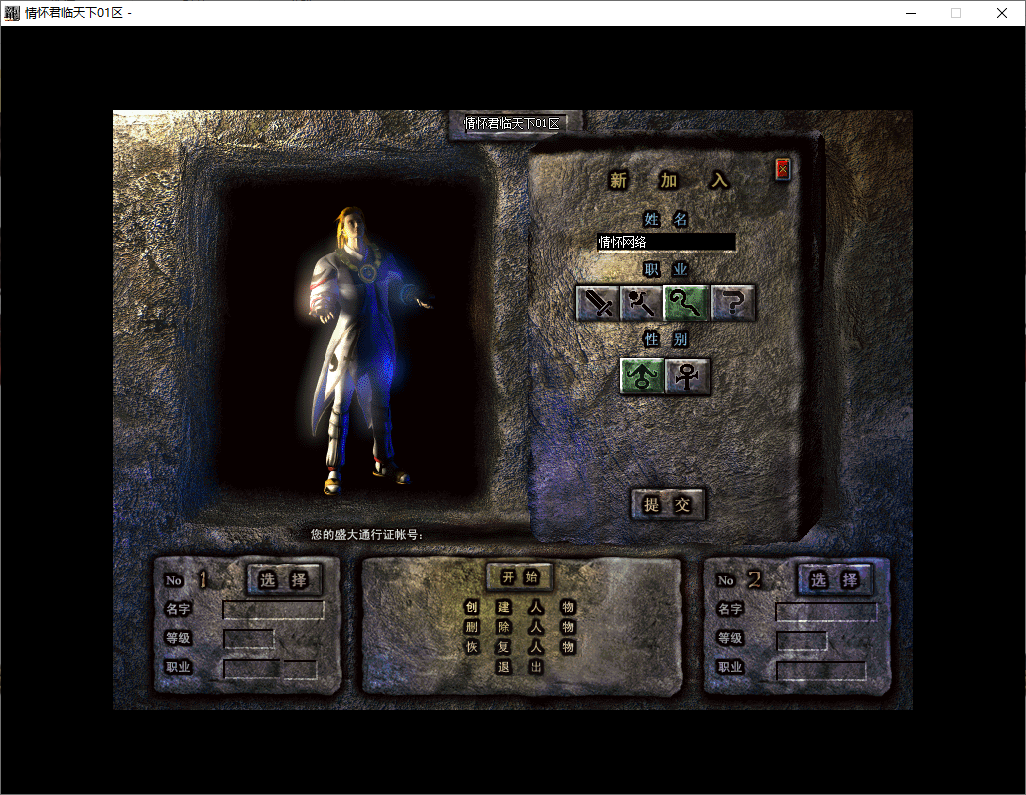Click the 您的盛大通行证帐号 account label
This screenshot has width=1026, height=795.
point(367,535)
